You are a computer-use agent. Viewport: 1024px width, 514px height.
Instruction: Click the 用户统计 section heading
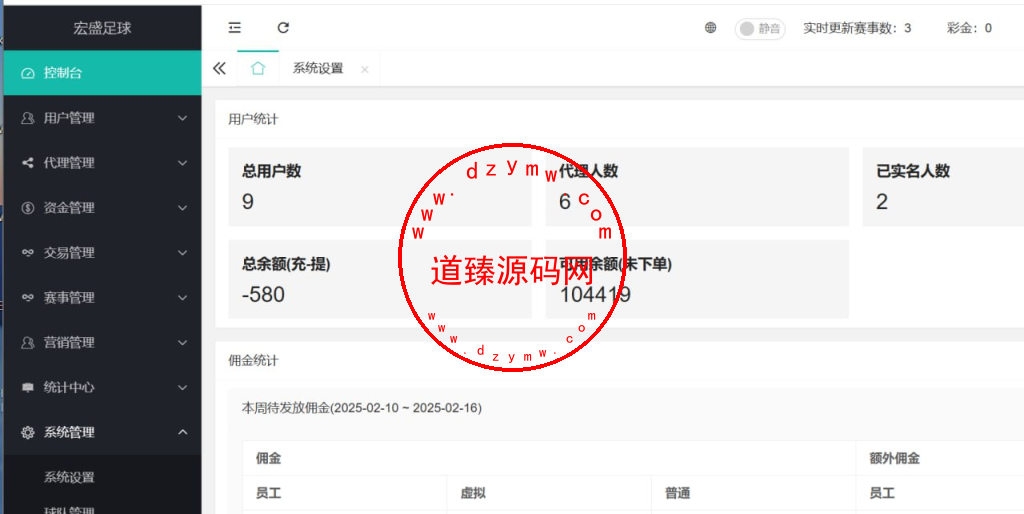(253, 119)
